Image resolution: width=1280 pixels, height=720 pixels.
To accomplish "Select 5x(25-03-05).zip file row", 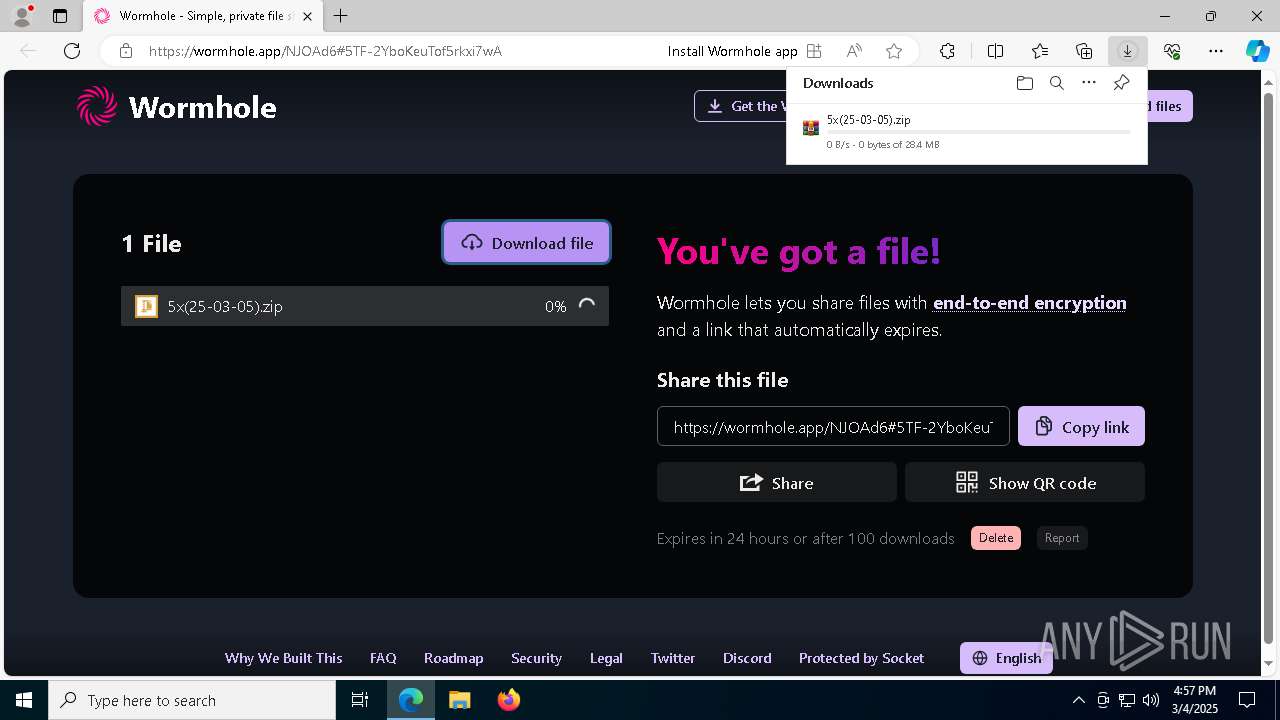I will tap(365, 306).
